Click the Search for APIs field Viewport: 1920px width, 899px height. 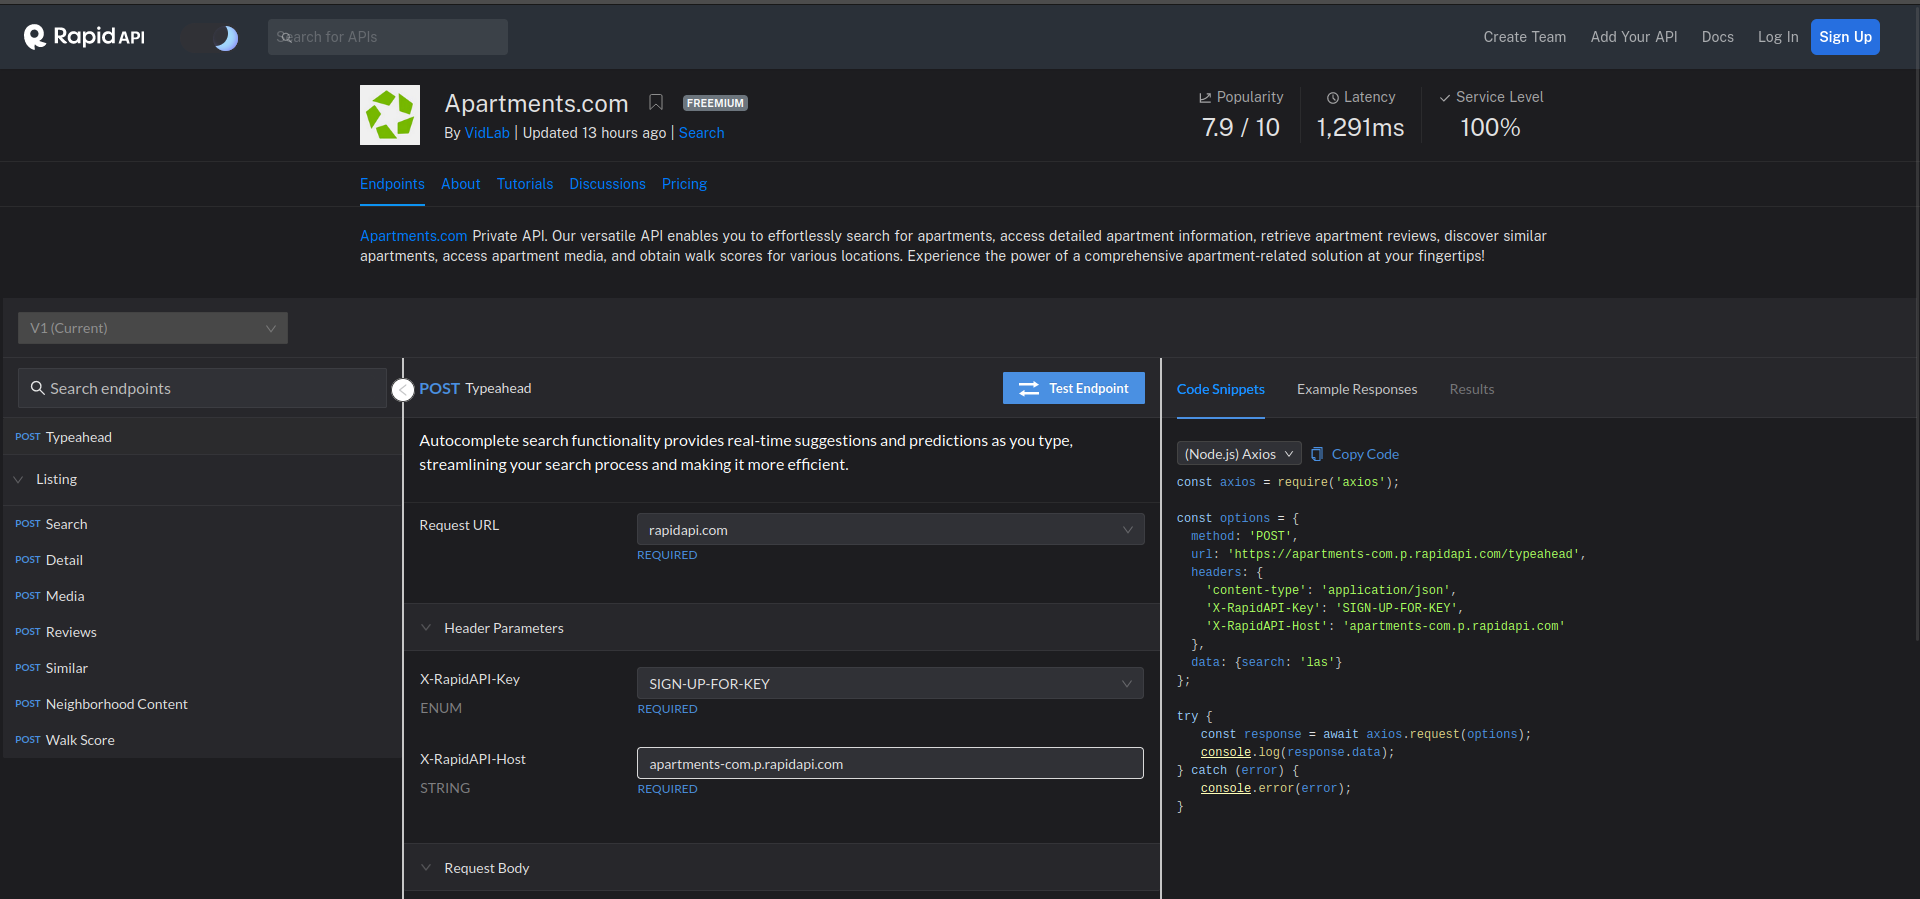click(x=388, y=37)
